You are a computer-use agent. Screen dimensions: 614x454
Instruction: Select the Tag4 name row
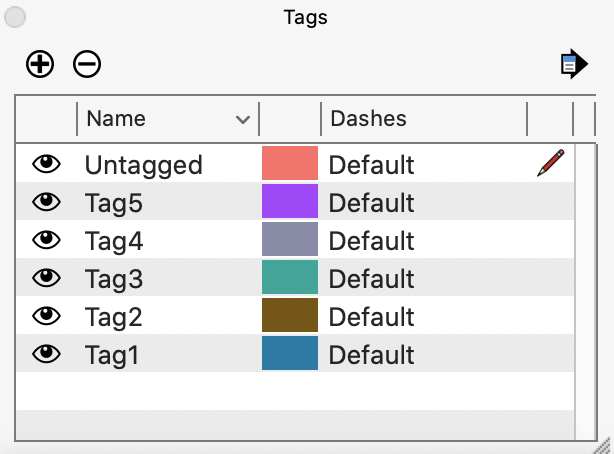pos(113,241)
